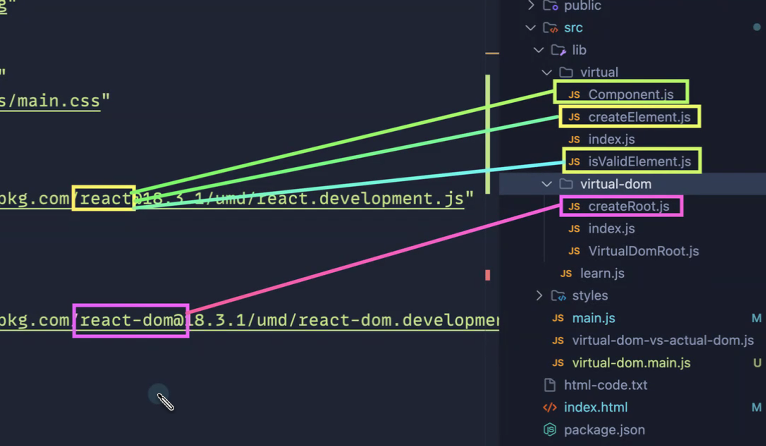Viewport: 766px width, 446px height.
Task: Click the JS icon beside isValidElement.js
Action: coord(574,162)
